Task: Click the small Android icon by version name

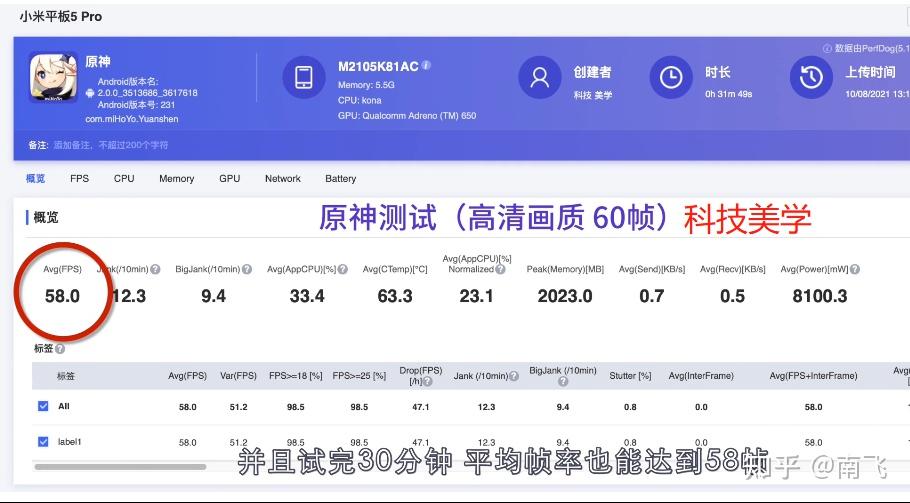Action: pyautogui.click(x=90, y=93)
